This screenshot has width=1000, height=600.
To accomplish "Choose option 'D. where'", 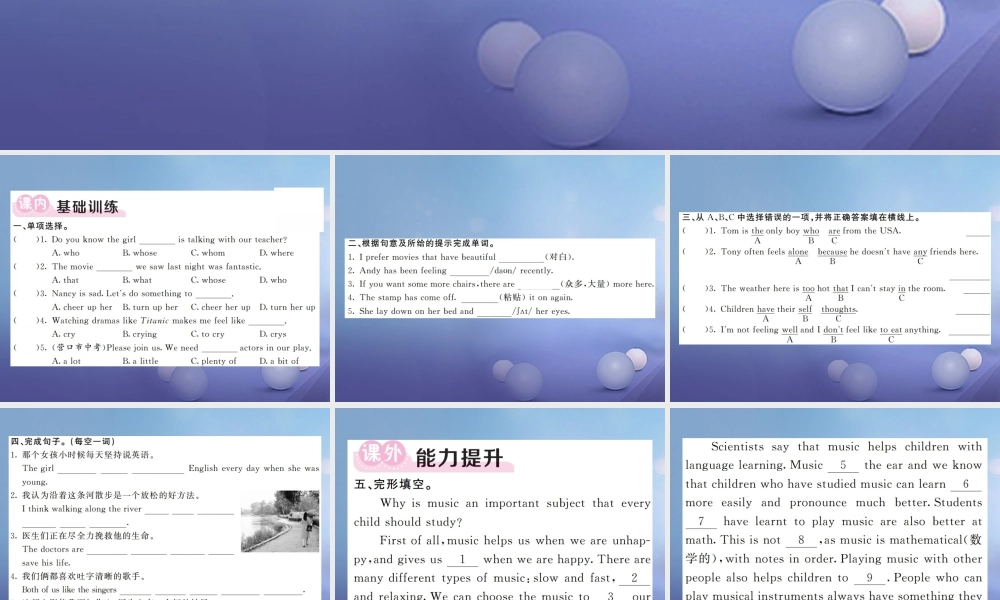I will tap(277, 253).
